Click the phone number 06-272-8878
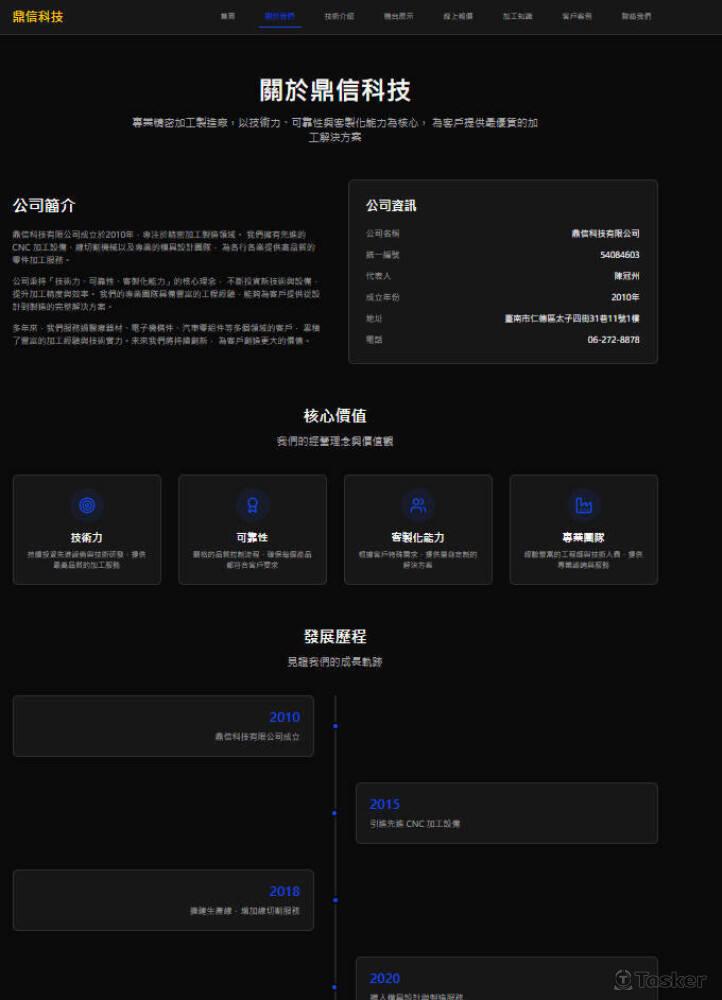This screenshot has width=722, height=1000. pyautogui.click(x=613, y=340)
